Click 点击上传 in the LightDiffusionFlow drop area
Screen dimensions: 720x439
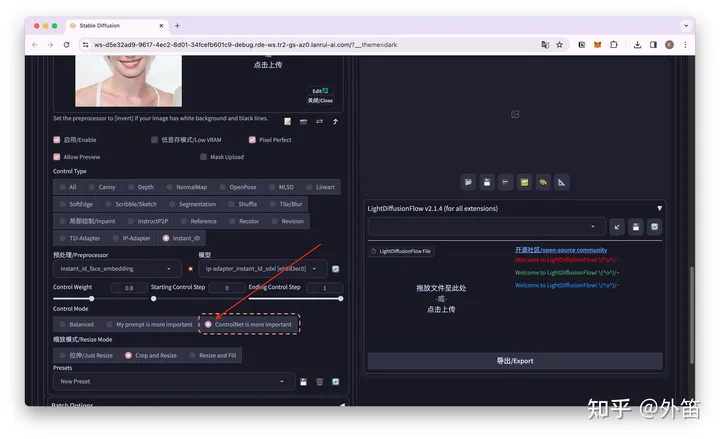point(441,310)
